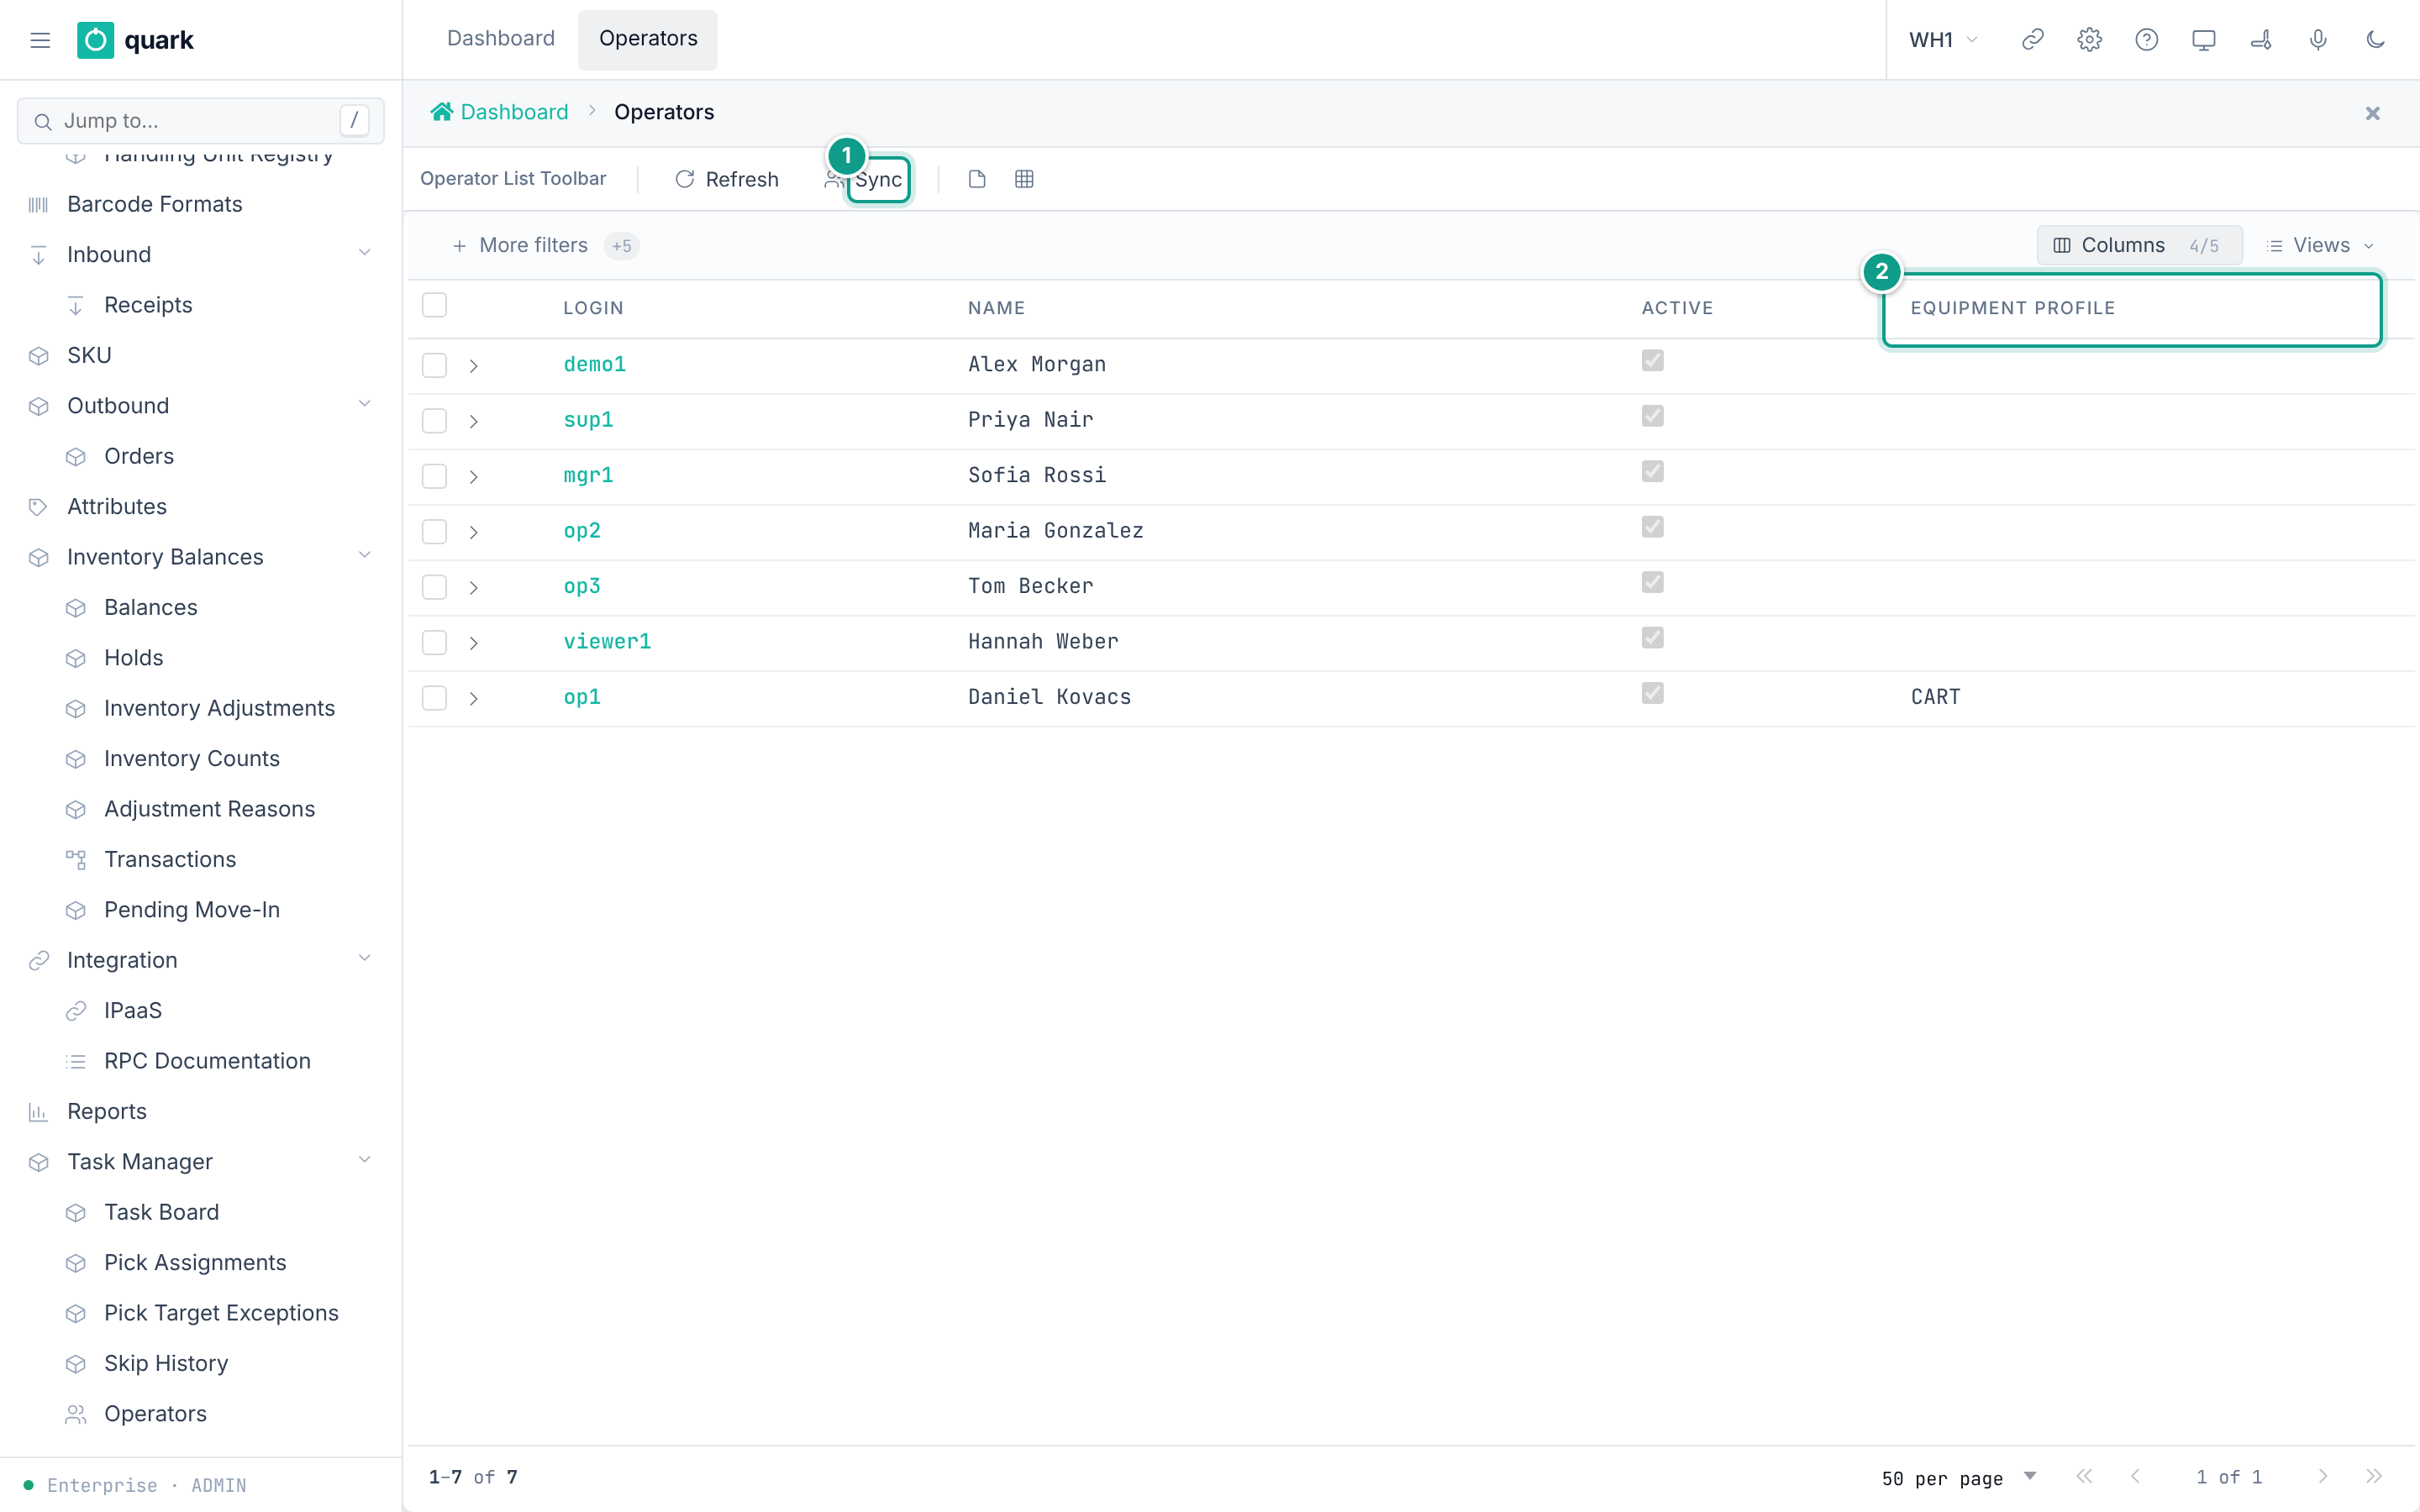Open settings gear in header
Screen dimensions: 2420x1512
[x=2089, y=40]
